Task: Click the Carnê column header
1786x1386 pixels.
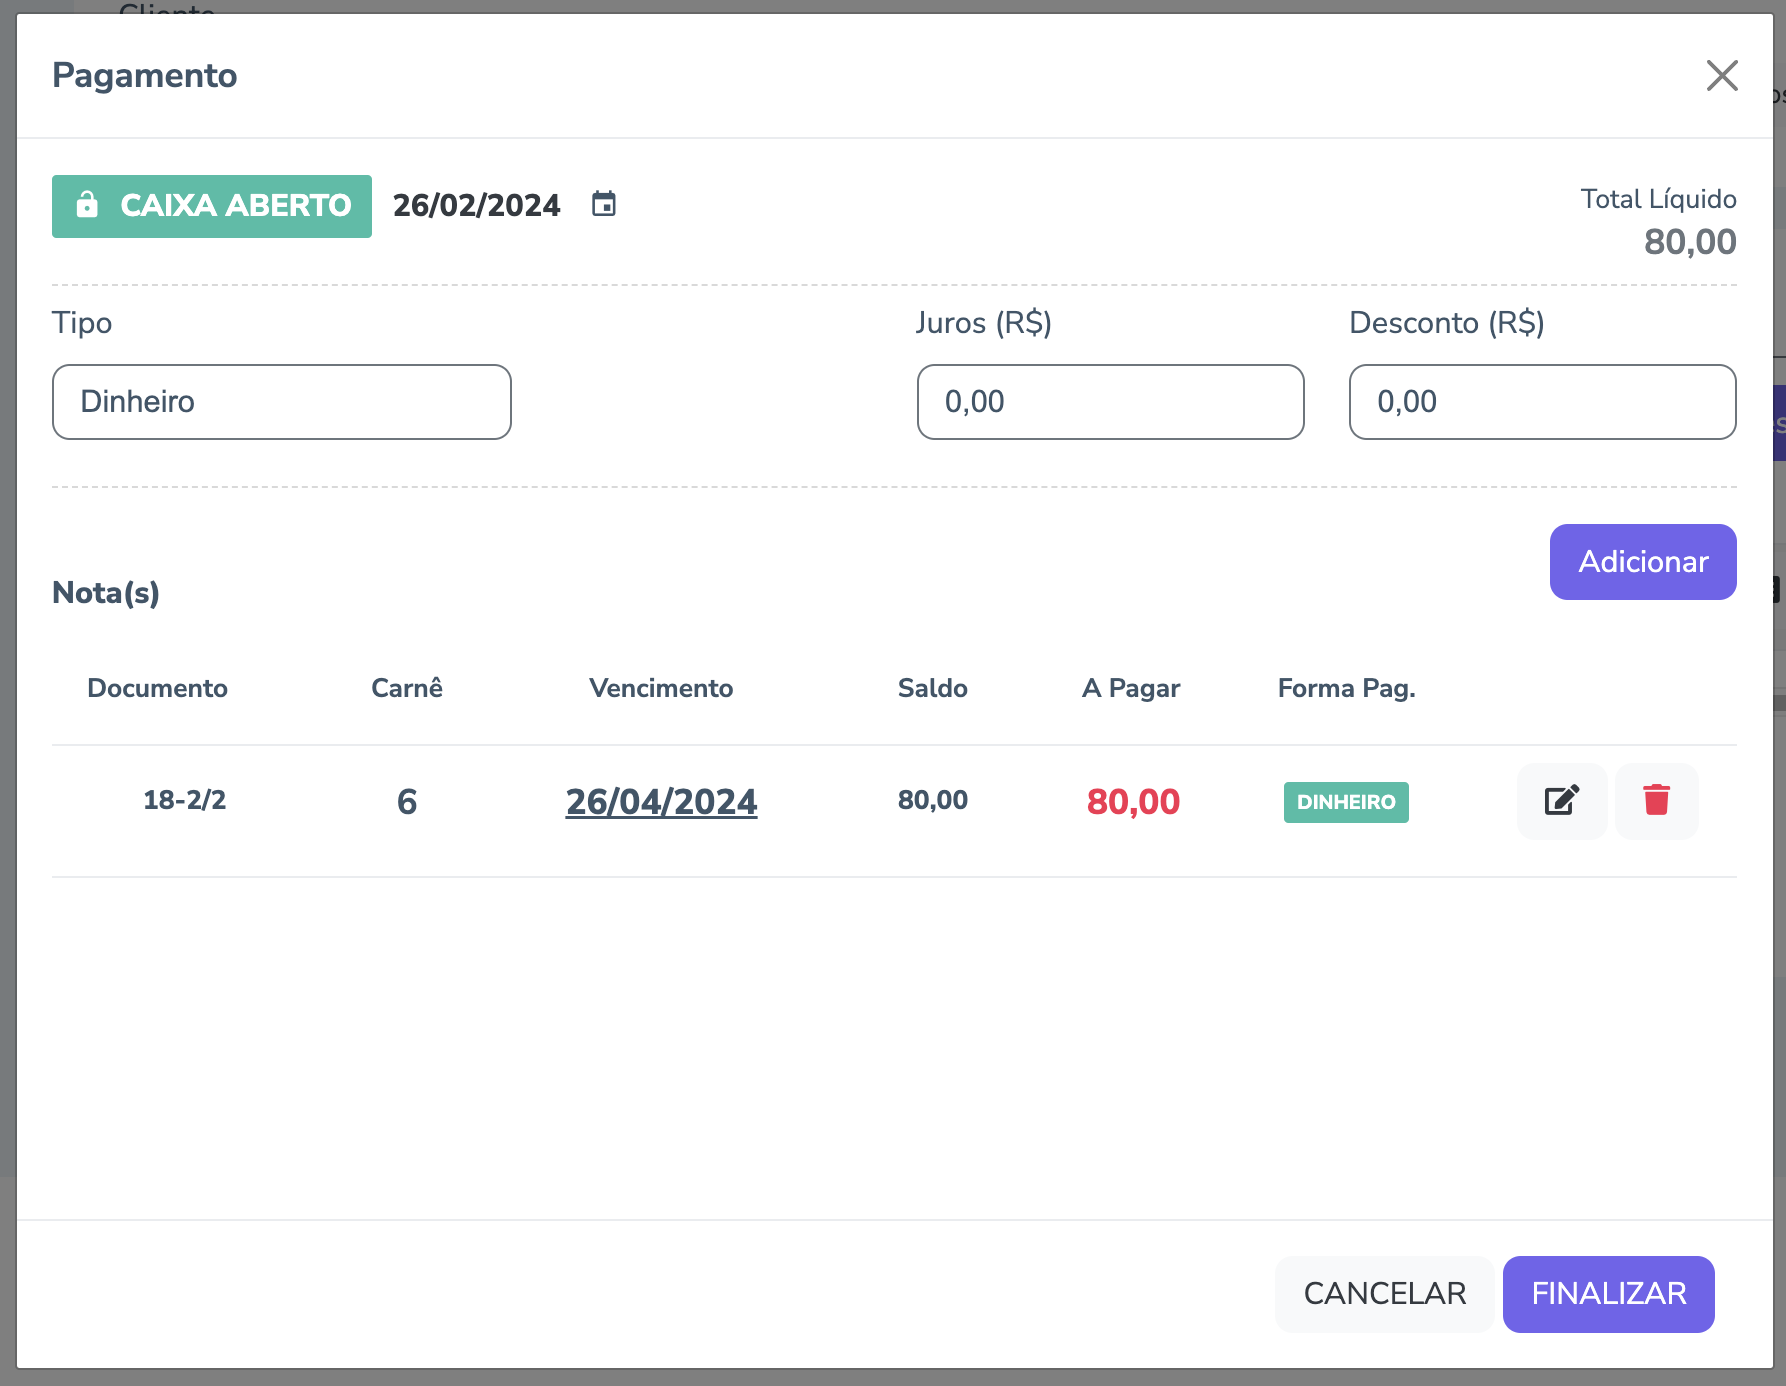Action: [406, 688]
